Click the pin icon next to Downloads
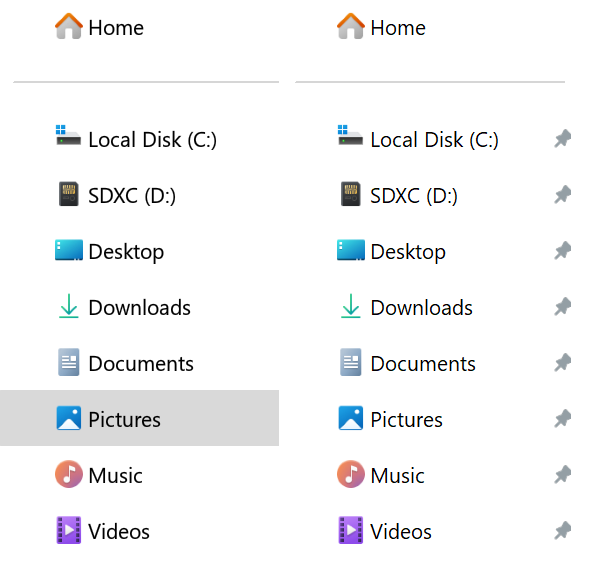This screenshot has height=562, width=600. [x=563, y=307]
